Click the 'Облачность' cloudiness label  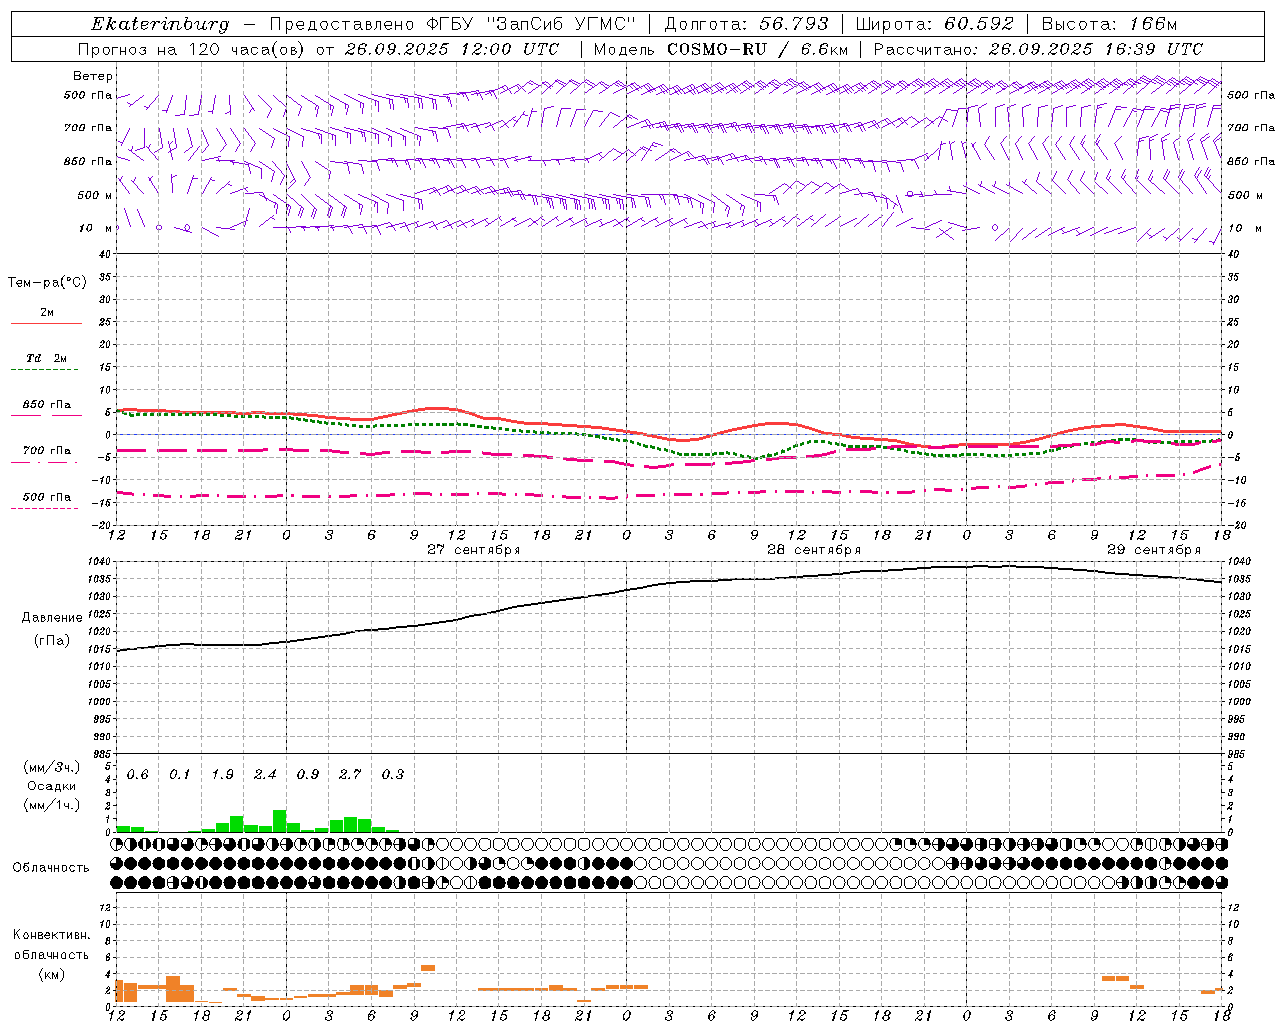[51, 868]
